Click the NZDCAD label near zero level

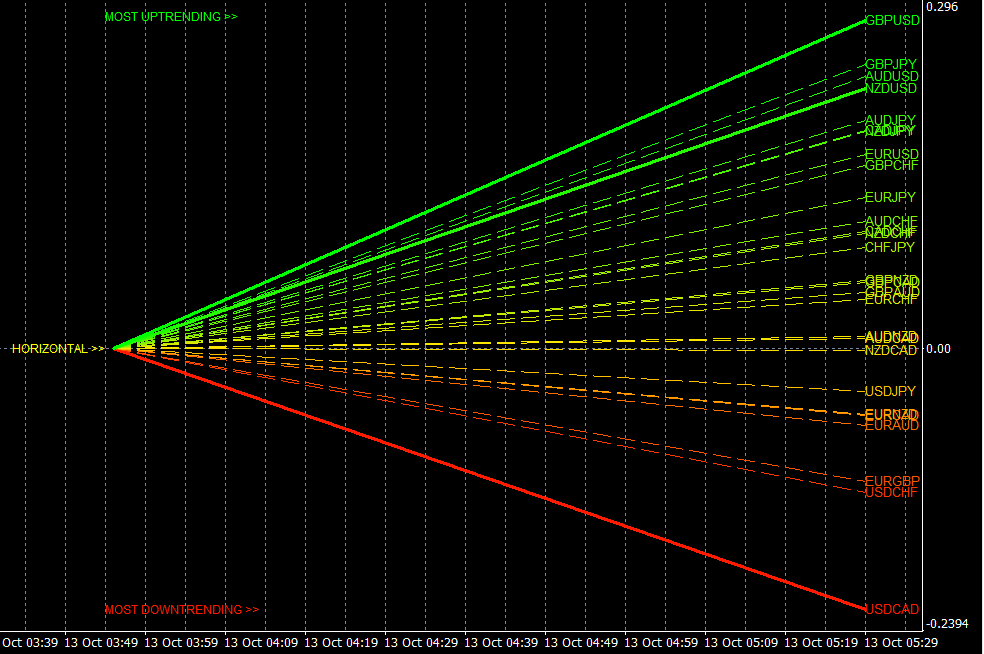[891, 351]
